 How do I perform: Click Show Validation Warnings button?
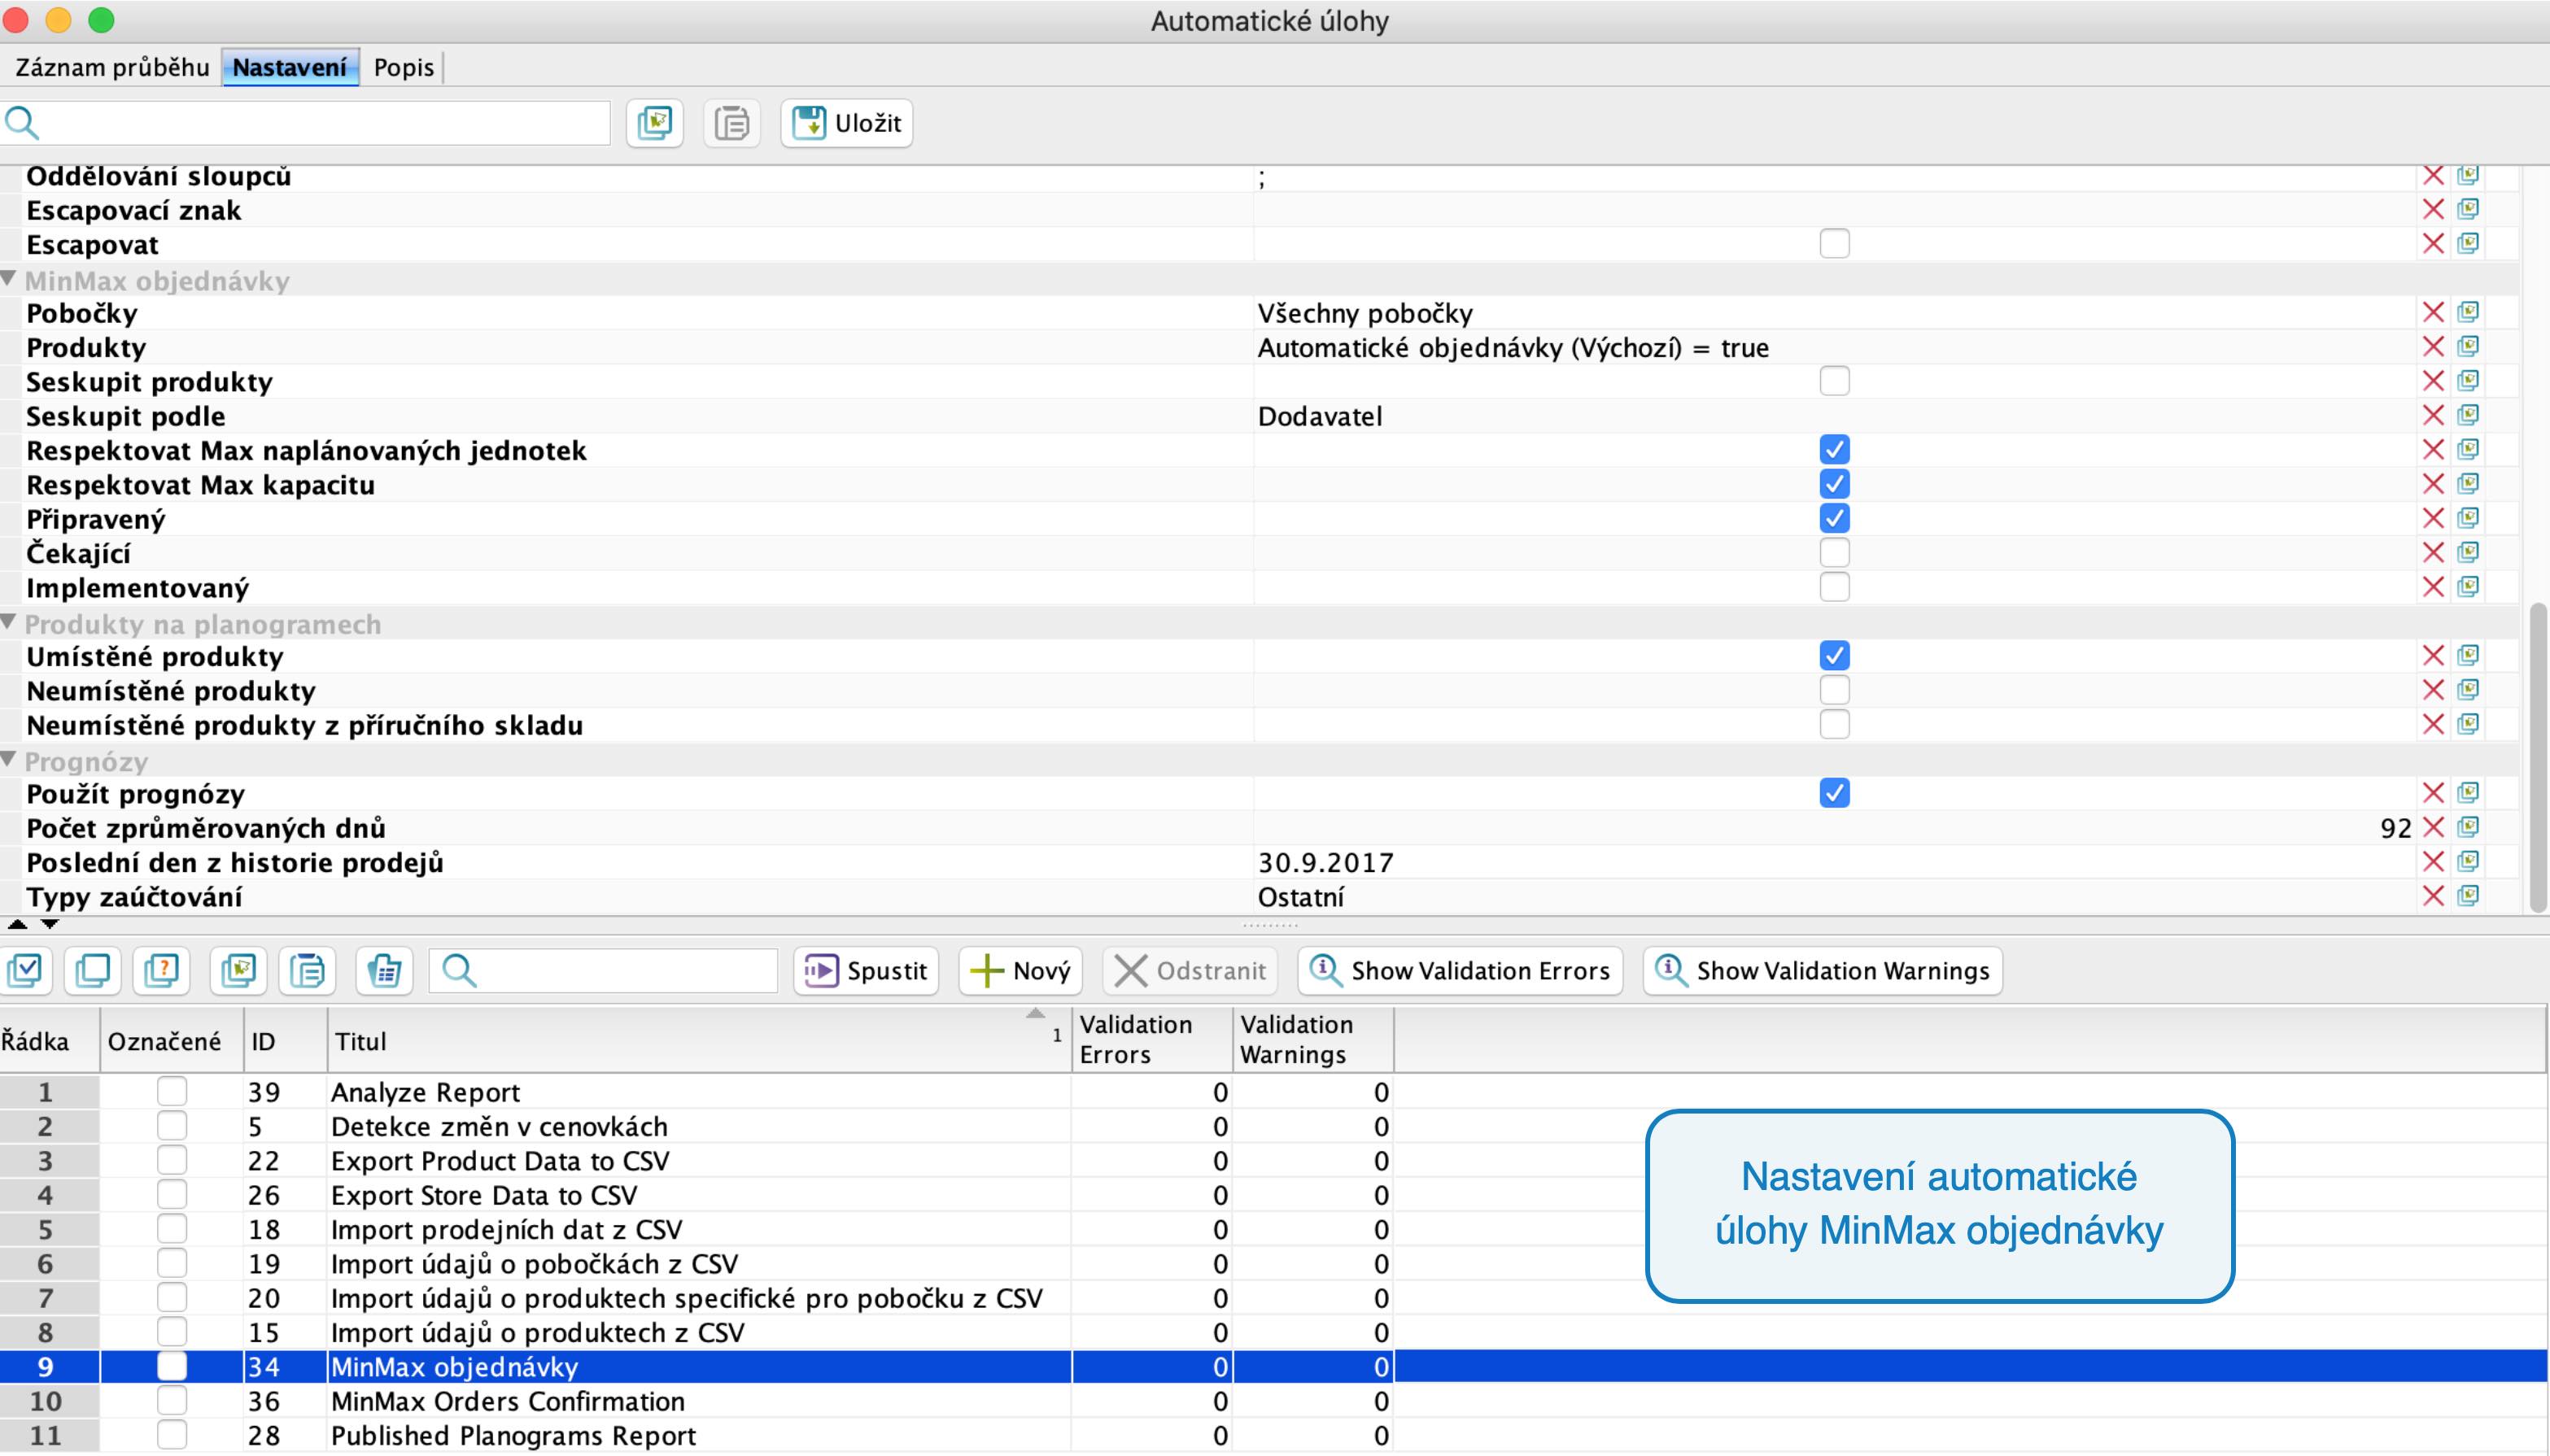(1822, 970)
